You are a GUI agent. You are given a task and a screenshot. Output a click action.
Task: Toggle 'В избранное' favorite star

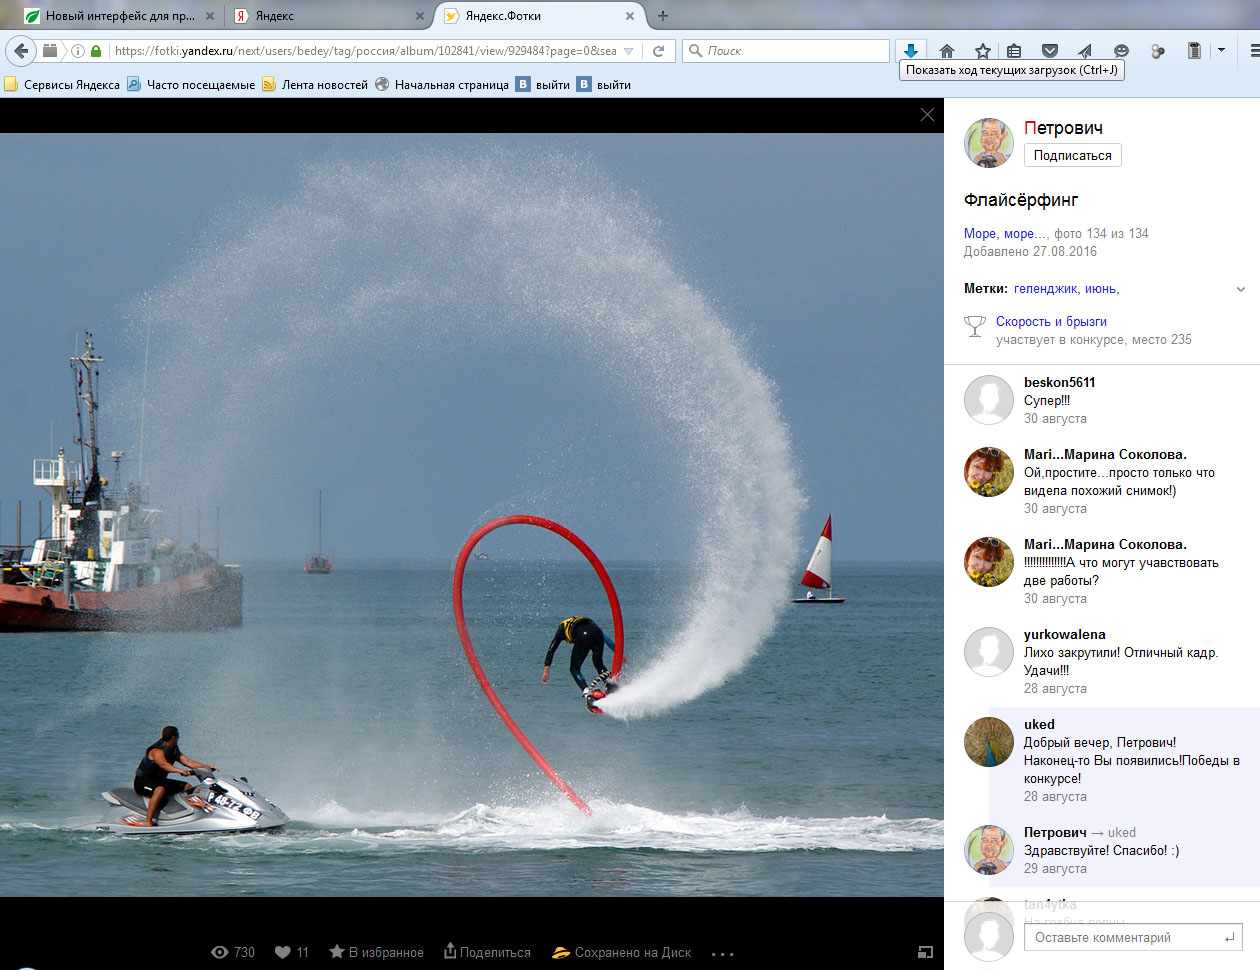pos(376,952)
